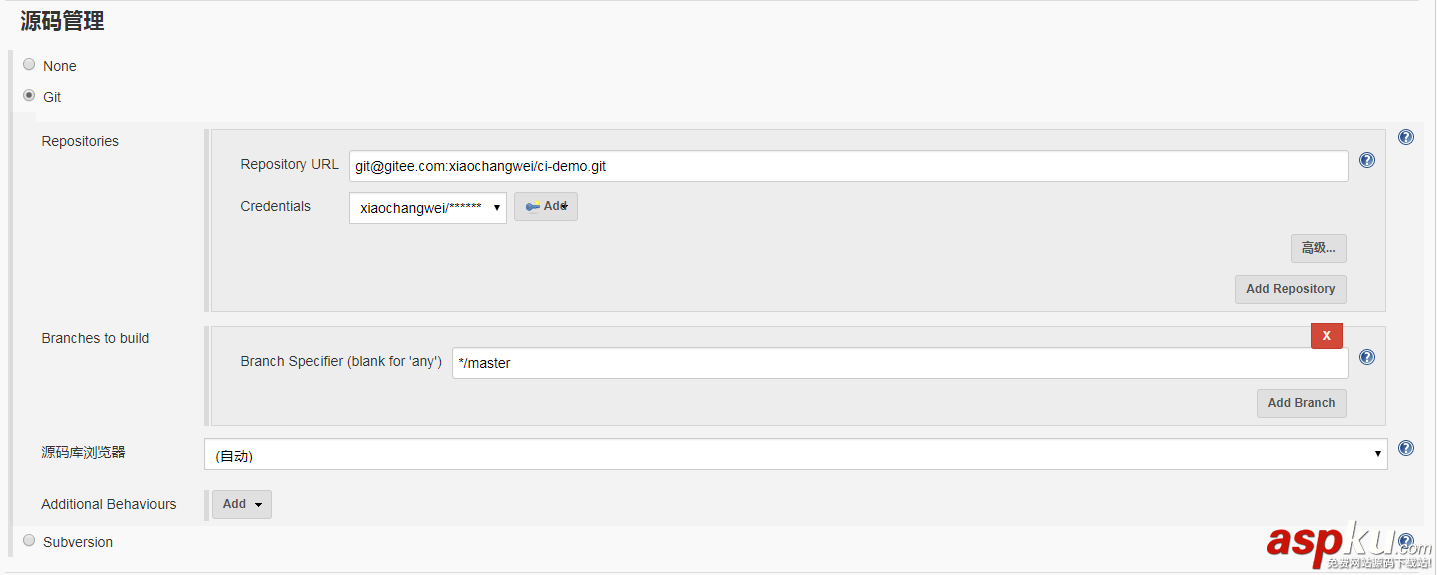Screen dimensions: 1437x575
Task: Open the Additional Behaviours Add dropdown
Action: [x=241, y=504]
